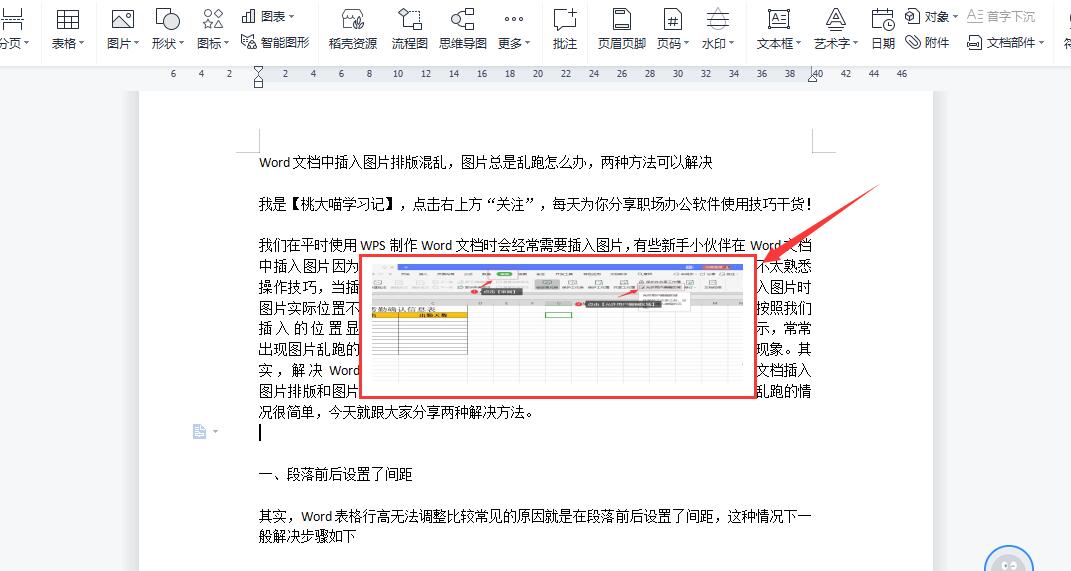Click the paragraph layout icon in left margin

pyautogui.click(x=199, y=431)
